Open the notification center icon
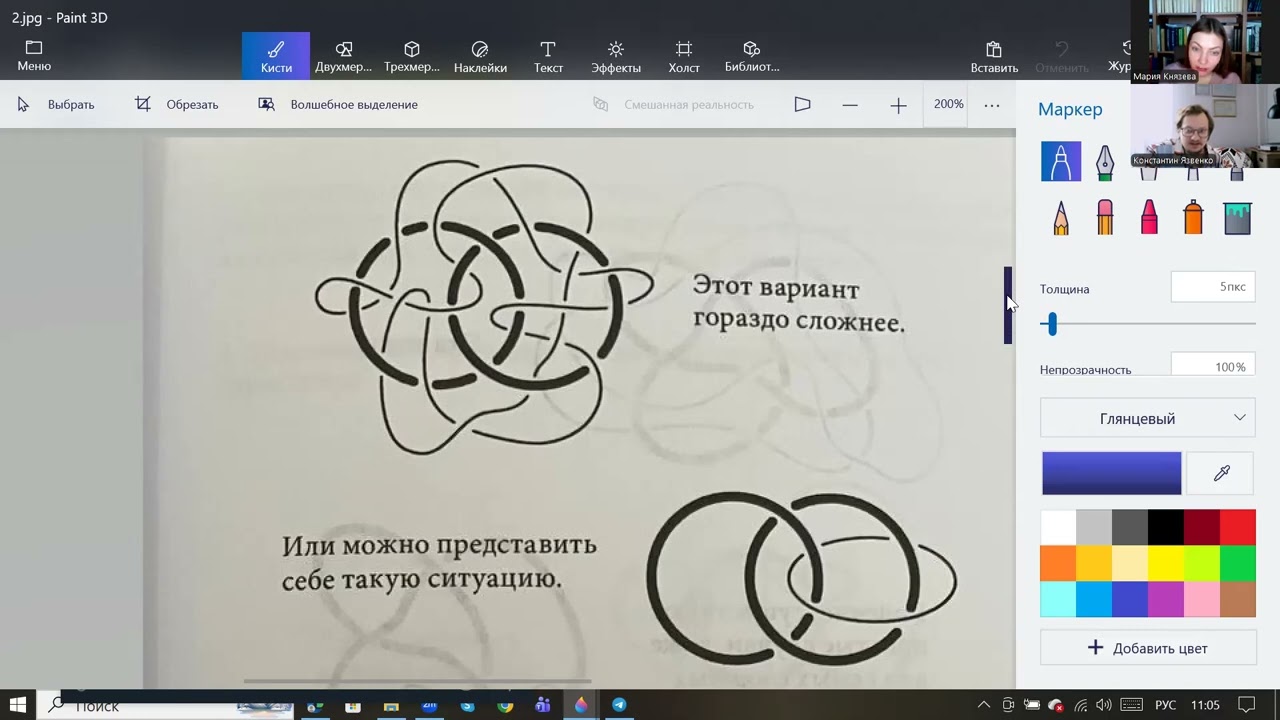 (x=1246, y=705)
